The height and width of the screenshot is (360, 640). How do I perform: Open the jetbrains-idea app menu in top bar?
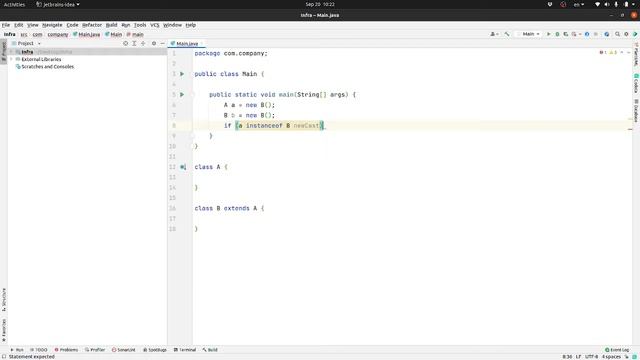click(x=58, y=4)
